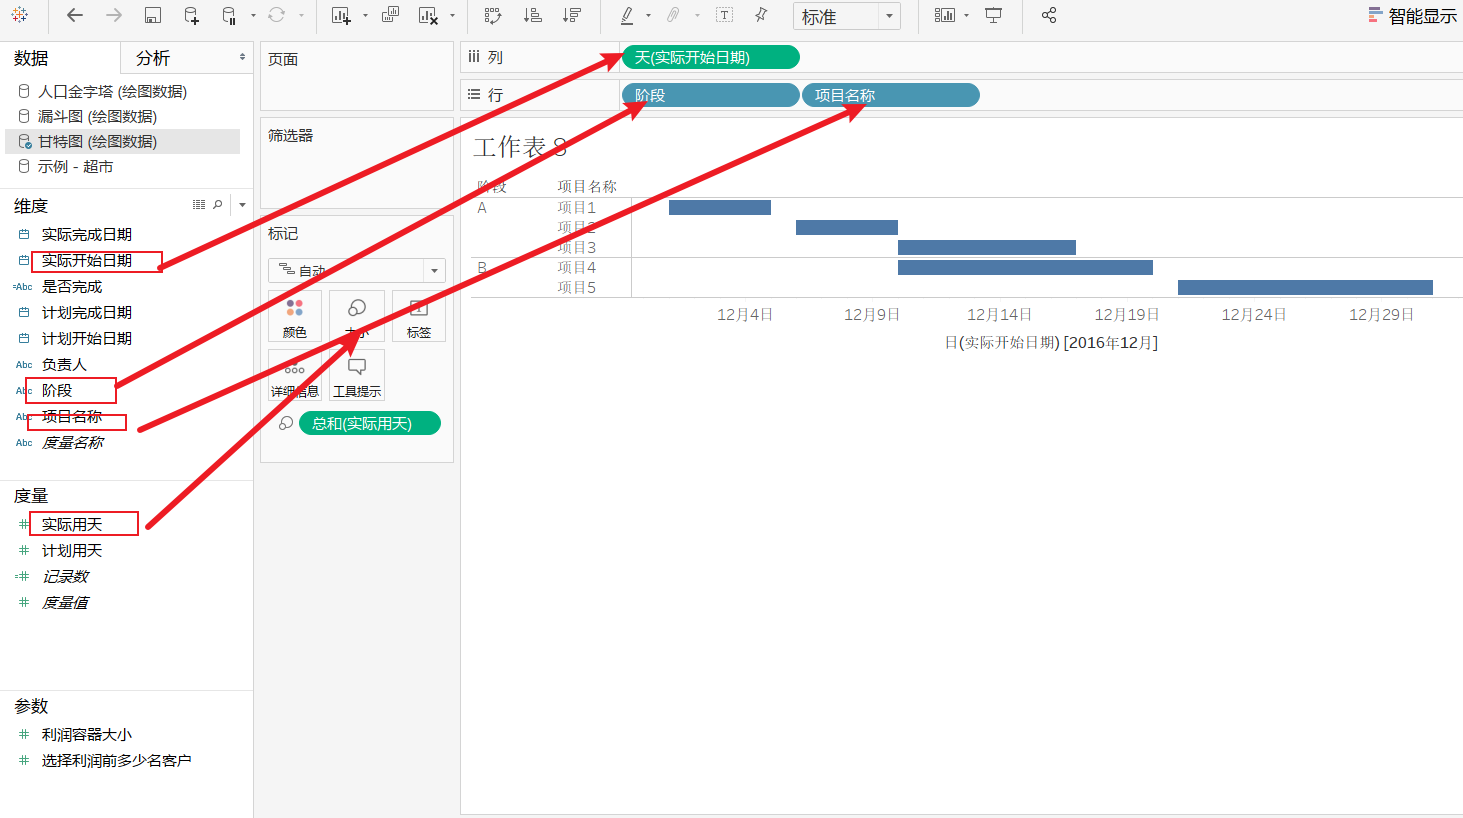Viewport: 1463px width, 818px height.
Task: Save the workbook with the disk icon
Action: [153, 15]
